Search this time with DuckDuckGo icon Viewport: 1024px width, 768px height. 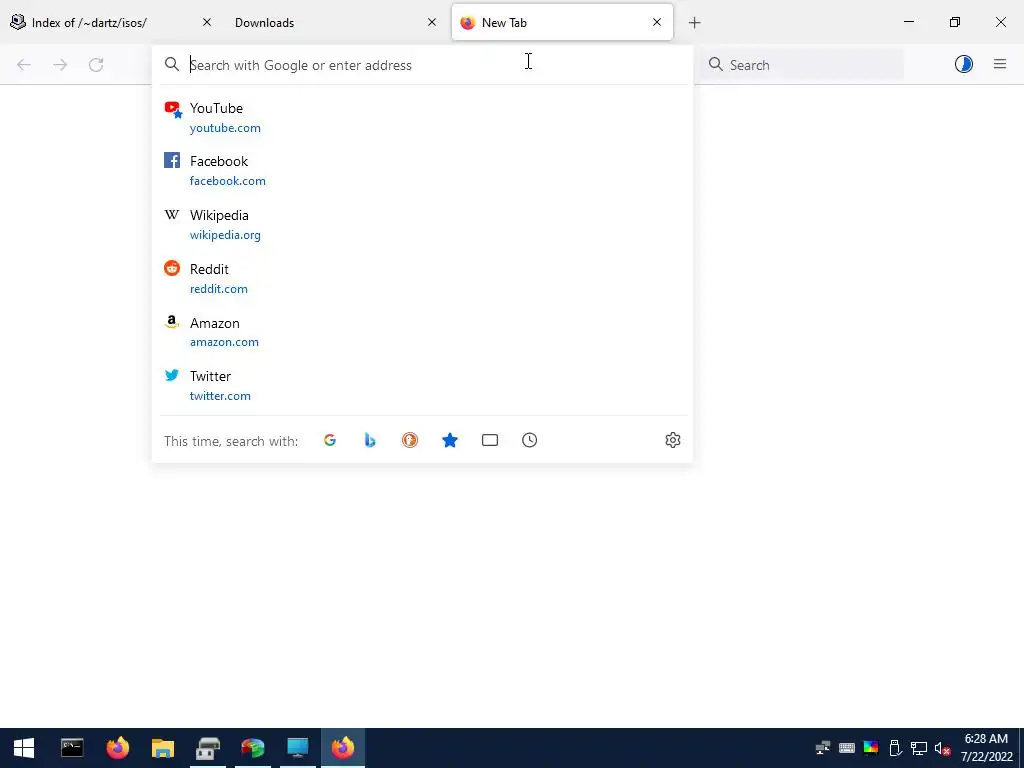(x=409, y=440)
